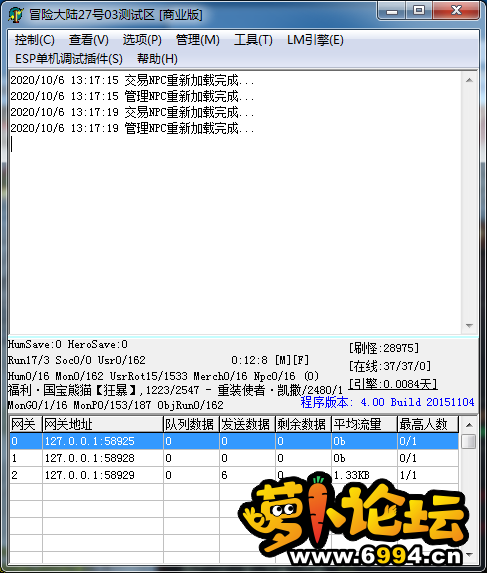The width and height of the screenshot is (487, 573).
Task: Click the 1/1 max players cell
Action: pos(428,475)
